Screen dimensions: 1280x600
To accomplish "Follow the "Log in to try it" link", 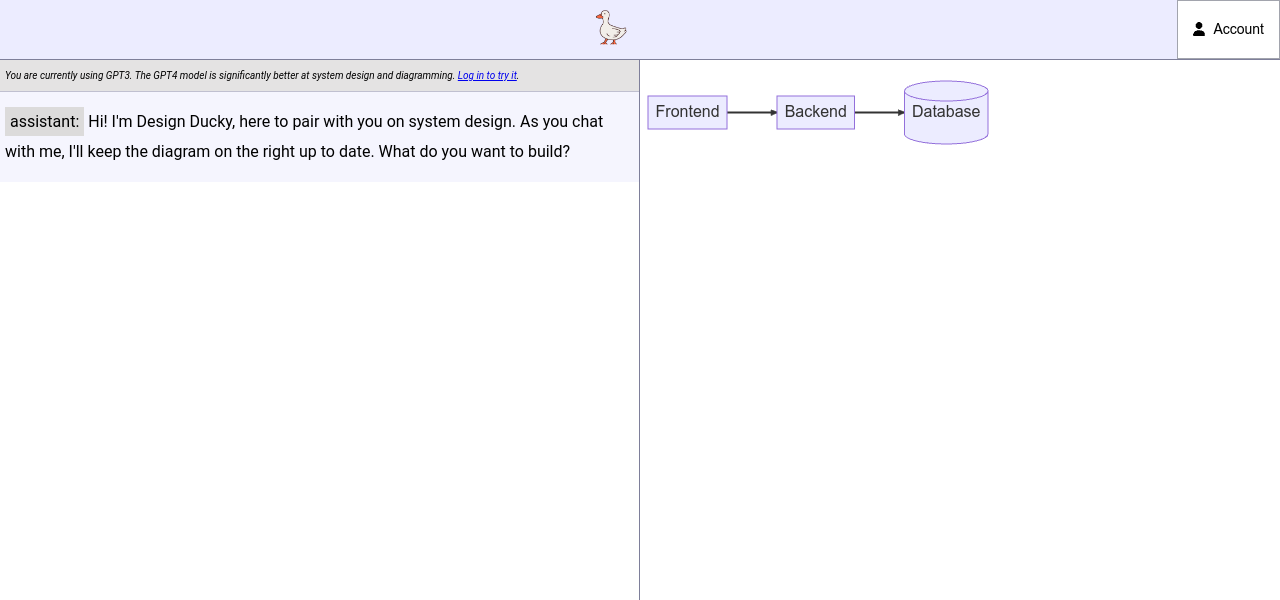I will pyautogui.click(x=487, y=76).
